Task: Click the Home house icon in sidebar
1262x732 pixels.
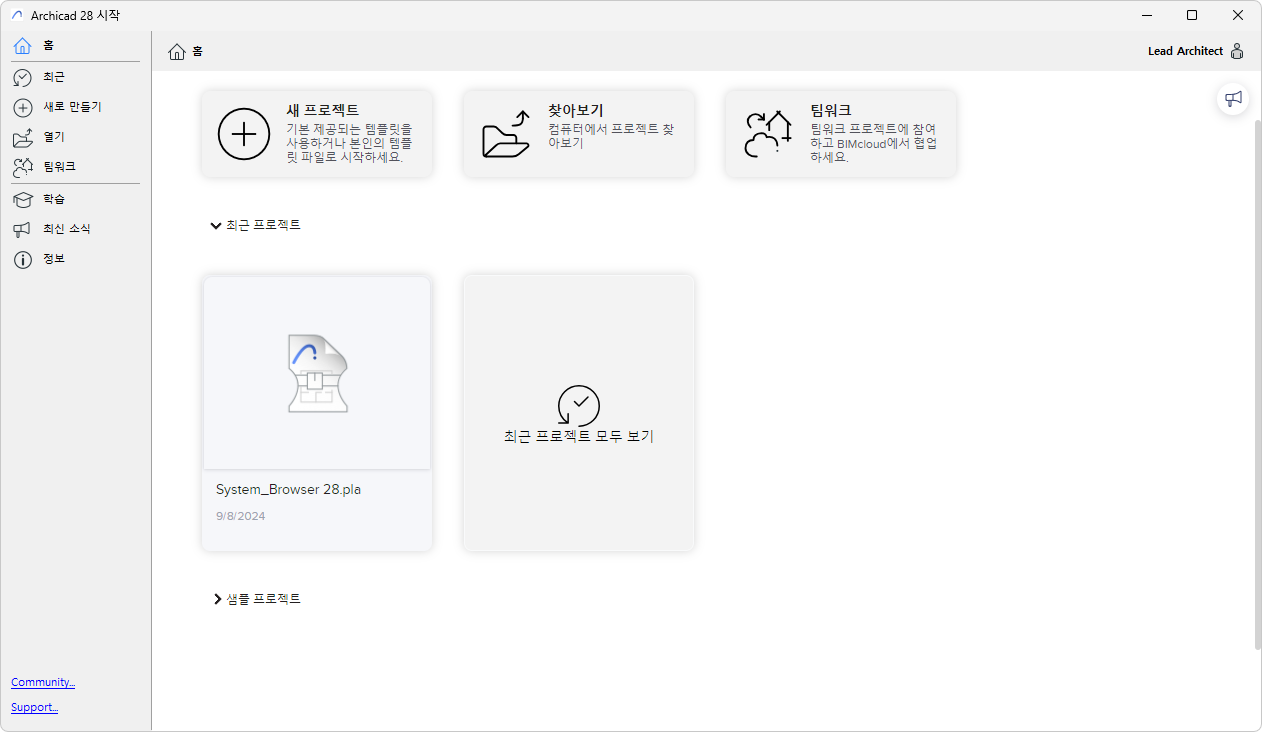Action: 23,46
